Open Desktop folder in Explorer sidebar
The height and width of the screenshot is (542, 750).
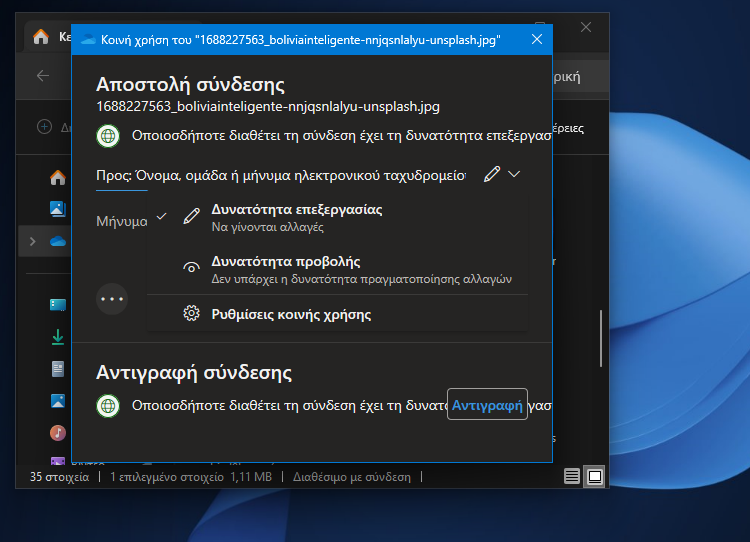click(58, 305)
